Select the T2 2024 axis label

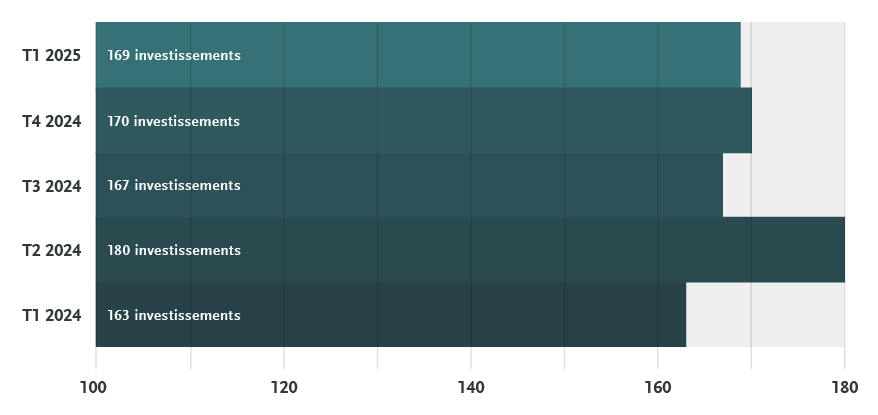click(x=52, y=250)
